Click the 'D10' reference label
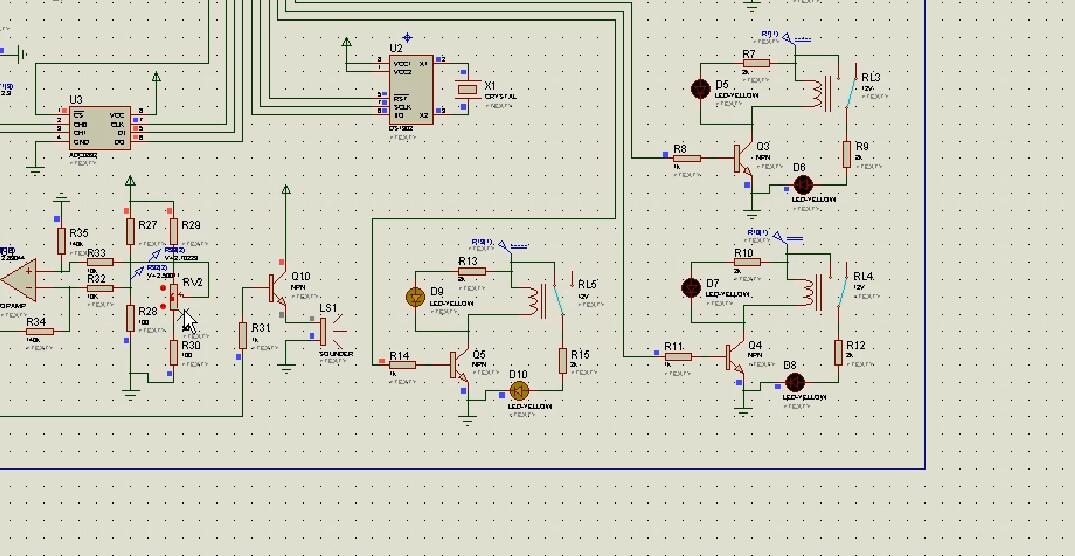This screenshot has height=556, width=1075. point(518,374)
